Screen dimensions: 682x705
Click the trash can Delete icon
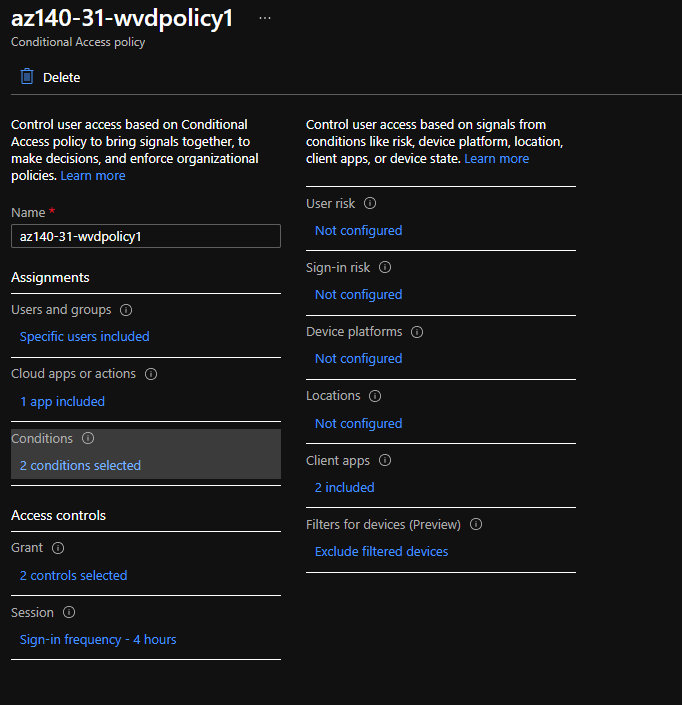click(x=27, y=77)
